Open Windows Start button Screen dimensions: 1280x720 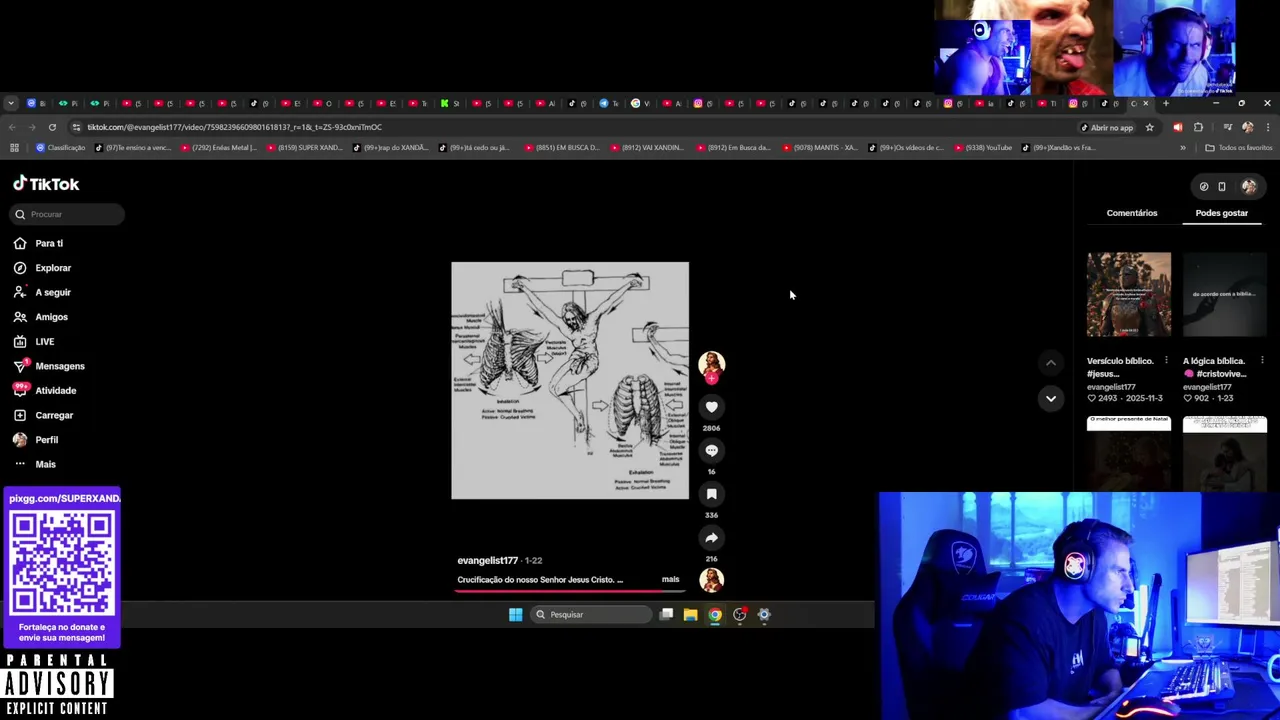pos(515,614)
